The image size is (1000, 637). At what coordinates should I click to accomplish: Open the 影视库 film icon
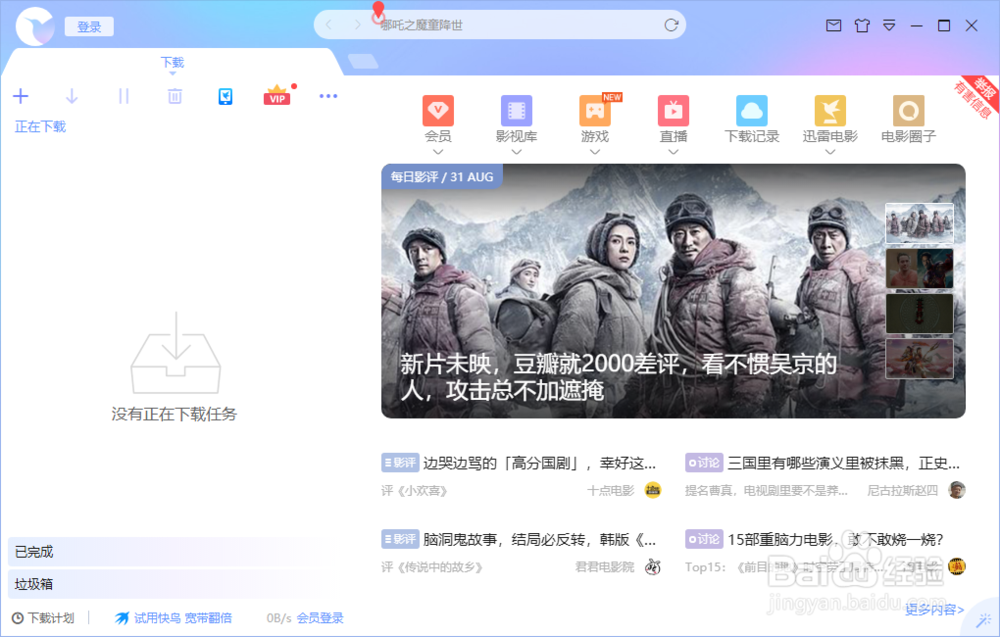pyautogui.click(x=517, y=111)
